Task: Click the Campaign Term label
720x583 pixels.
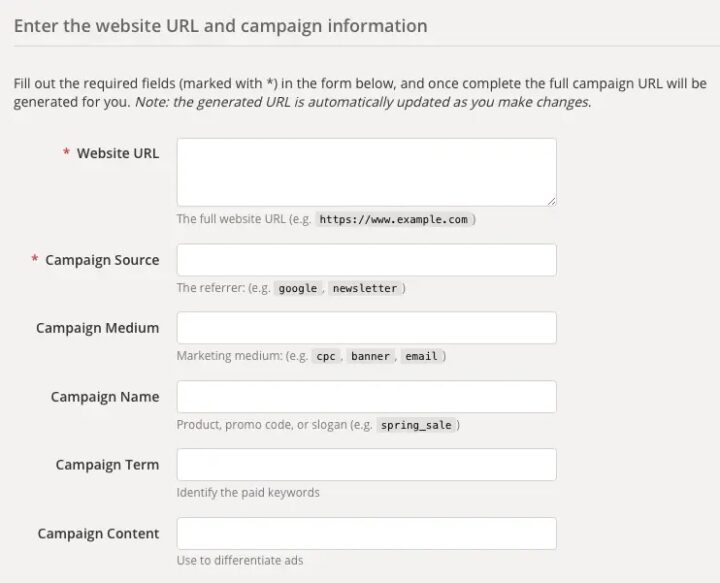Action: (x=107, y=465)
